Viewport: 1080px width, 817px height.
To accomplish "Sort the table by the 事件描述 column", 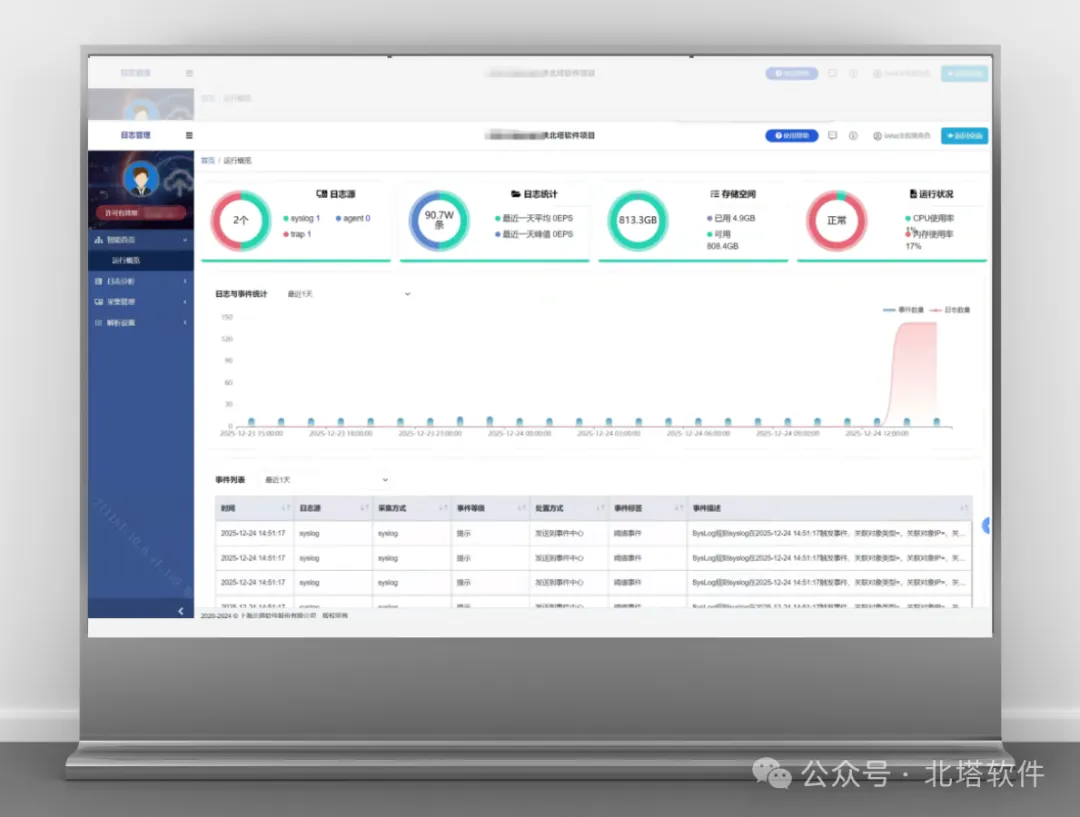I will point(964,508).
